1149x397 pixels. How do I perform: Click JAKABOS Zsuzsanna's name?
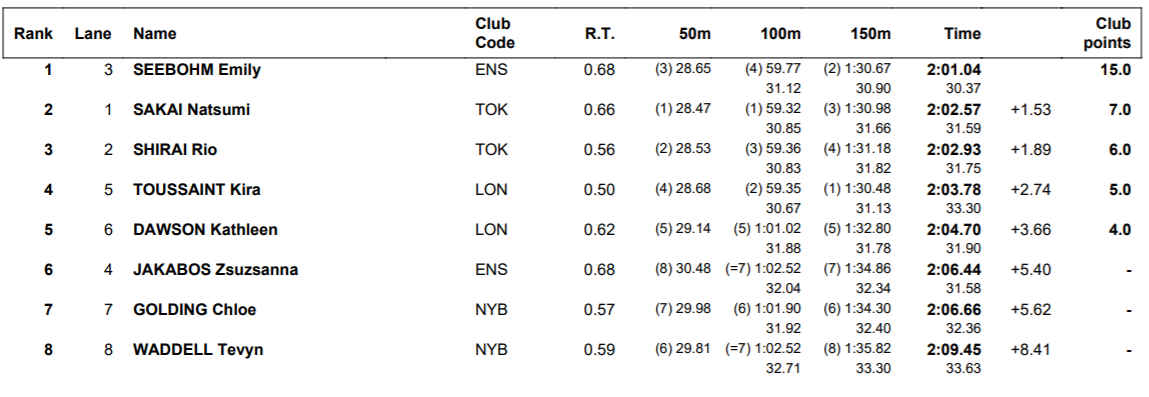click(215, 270)
